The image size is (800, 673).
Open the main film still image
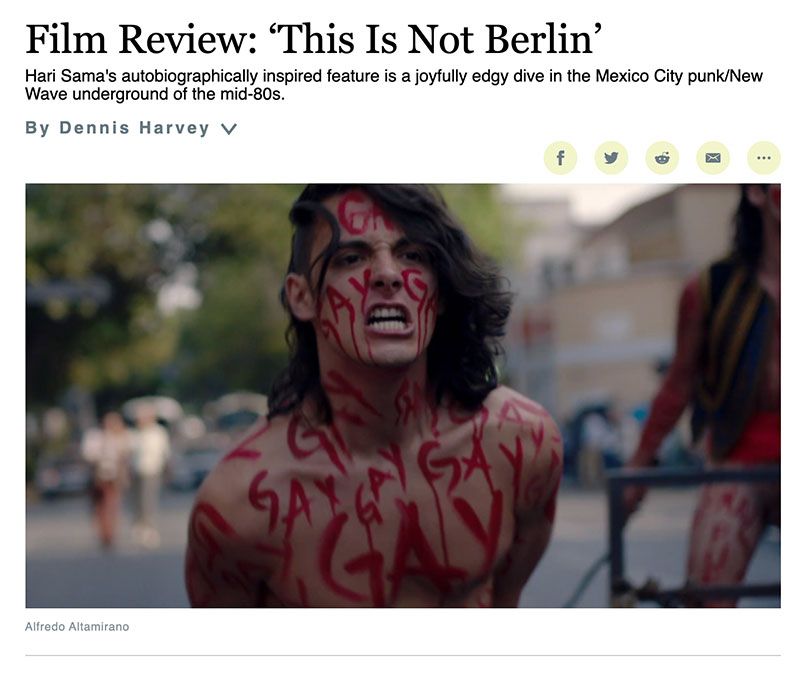pyautogui.click(x=403, y=395)
